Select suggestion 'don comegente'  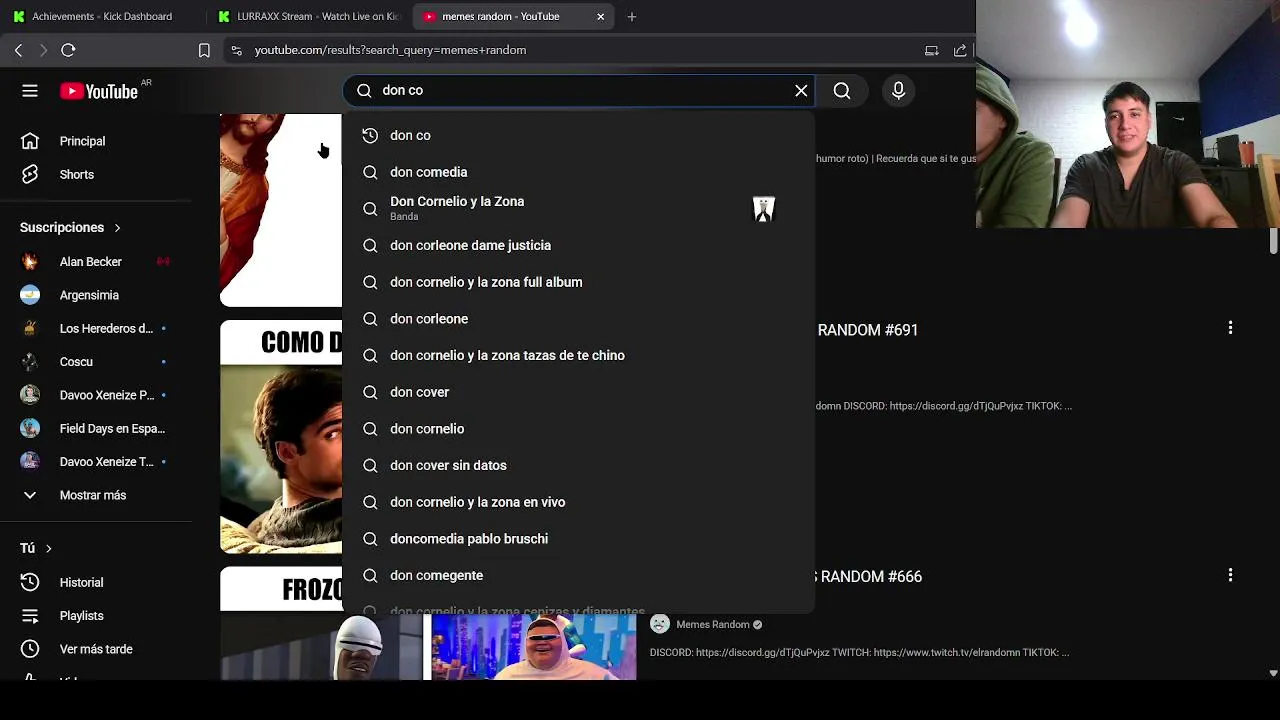click(578, 575)
